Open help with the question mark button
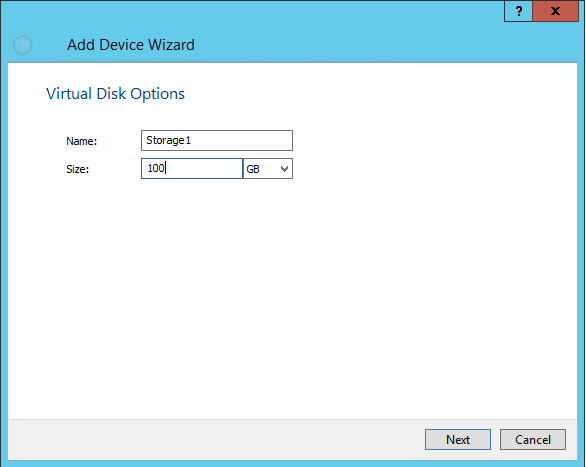 (518, 11)
